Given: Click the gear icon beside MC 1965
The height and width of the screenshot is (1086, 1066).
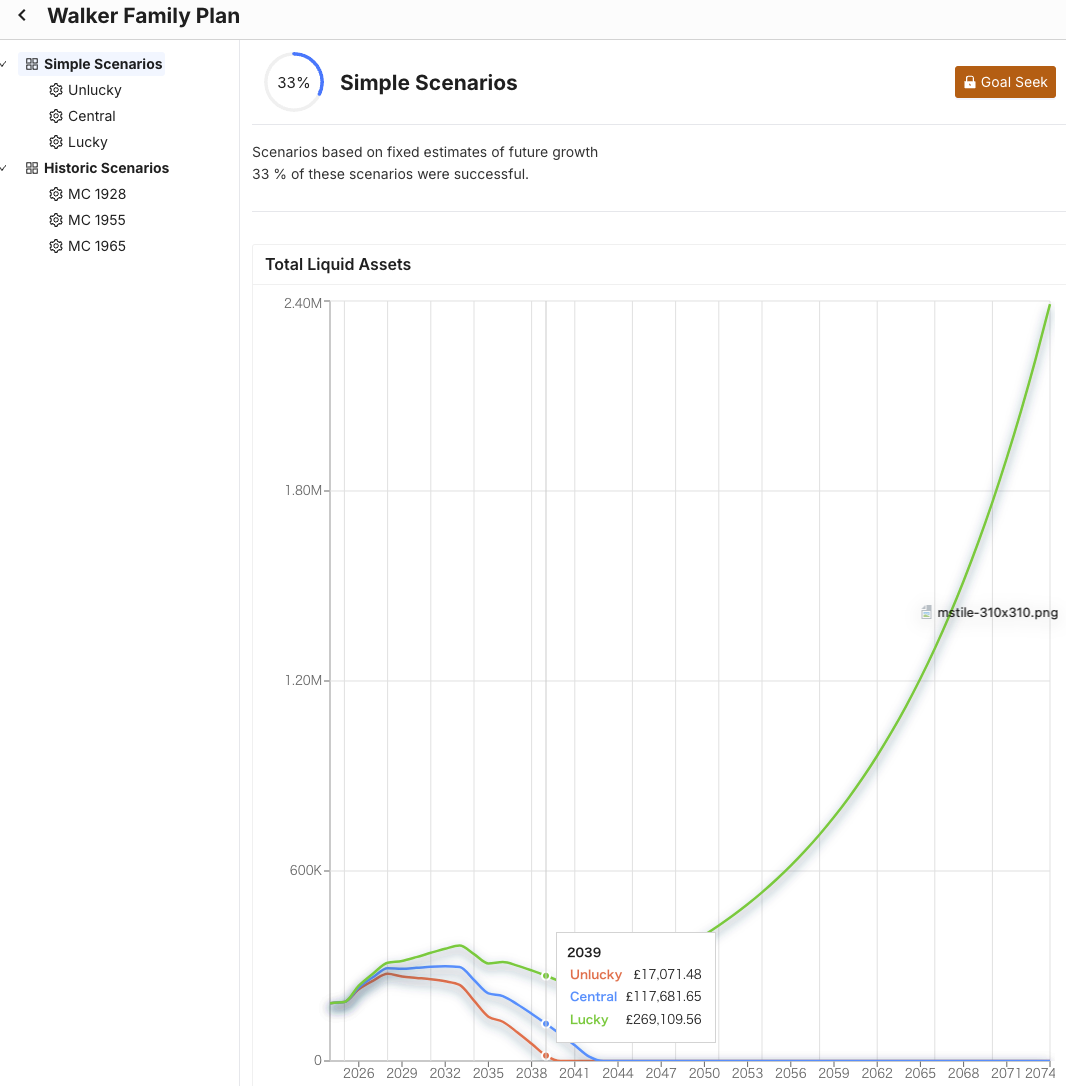Looking at the screenshot, I should (x=56, y=246).
